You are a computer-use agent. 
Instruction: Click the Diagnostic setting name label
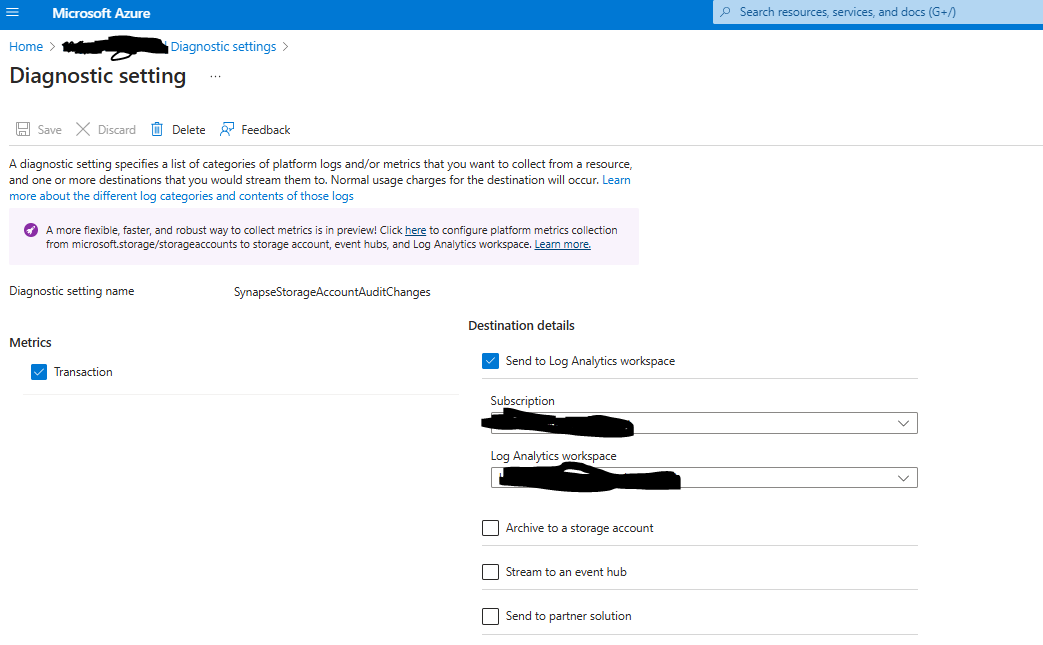click(72, 291)
